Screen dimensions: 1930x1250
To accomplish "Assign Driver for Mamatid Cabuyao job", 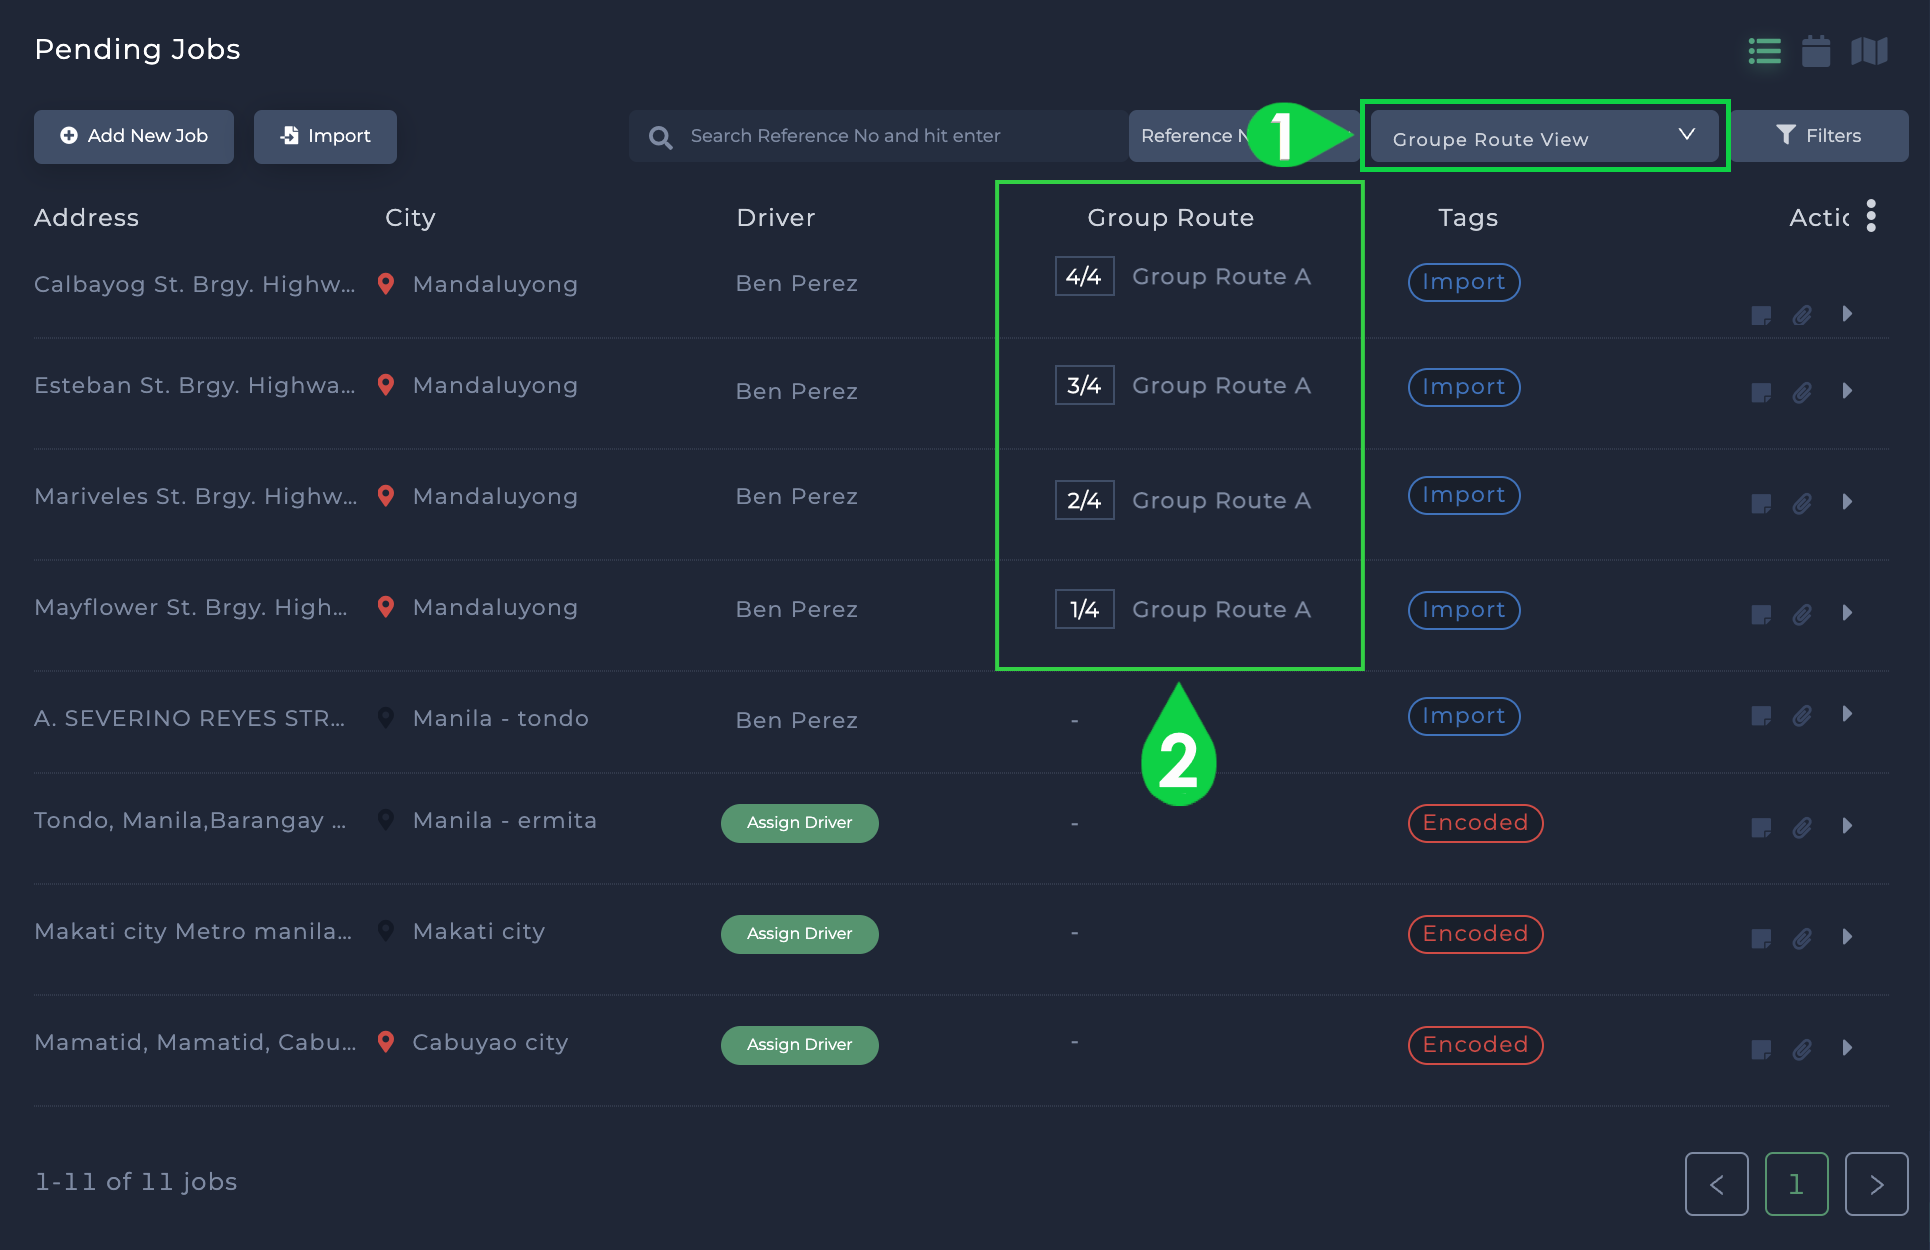I will click(x=800, y=1045).
